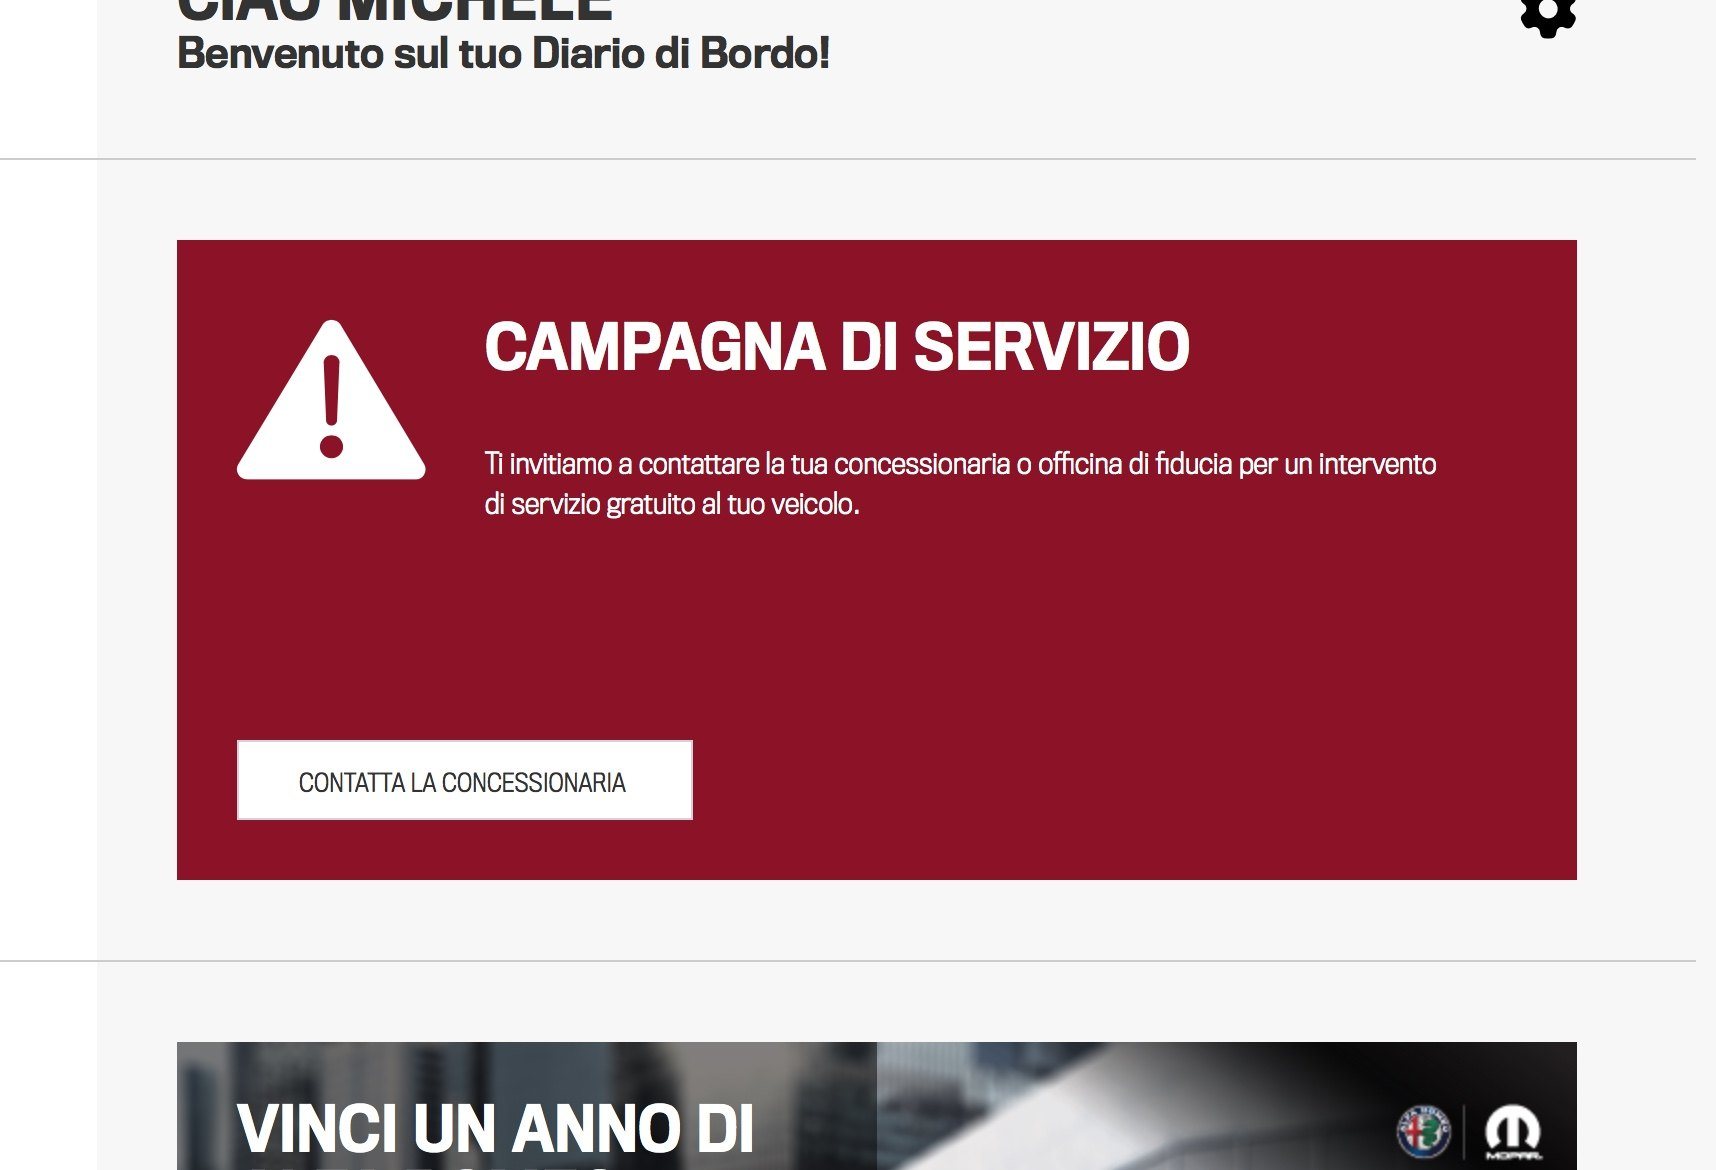Click the exclamation mark inside the triangle

tap(332, 406)
